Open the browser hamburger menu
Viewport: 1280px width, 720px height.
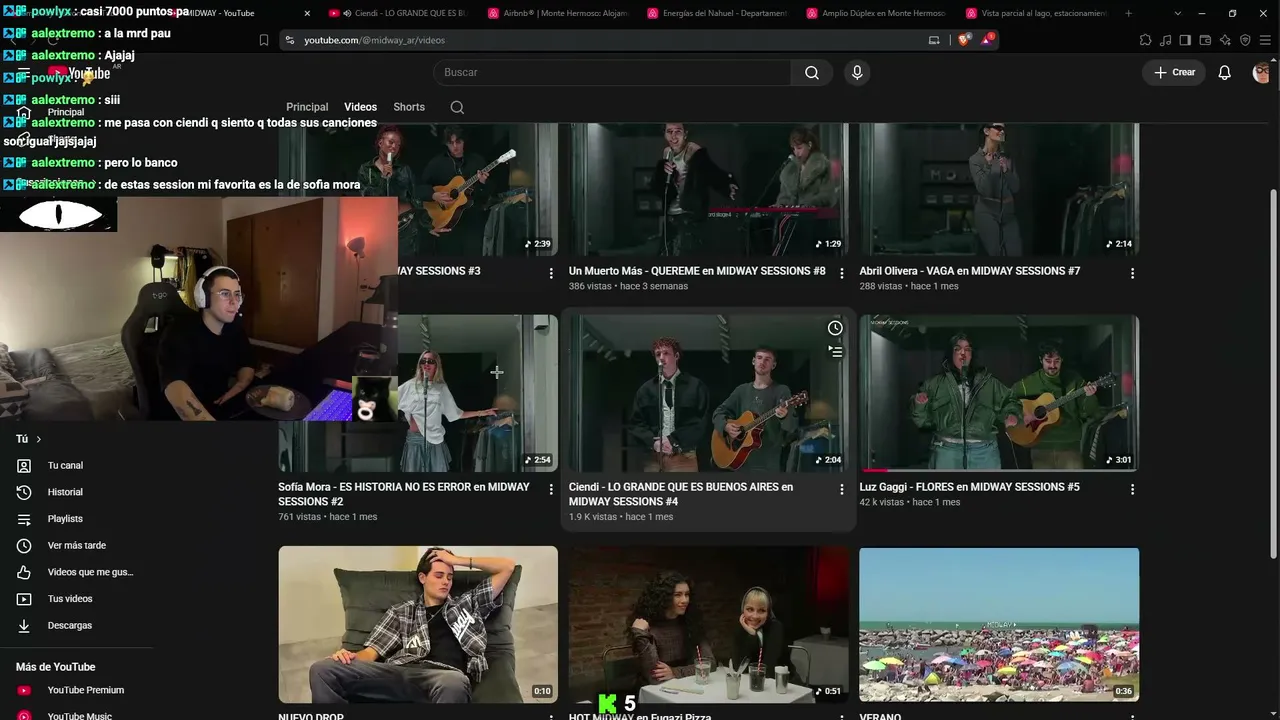click(x=1265, y=40)
